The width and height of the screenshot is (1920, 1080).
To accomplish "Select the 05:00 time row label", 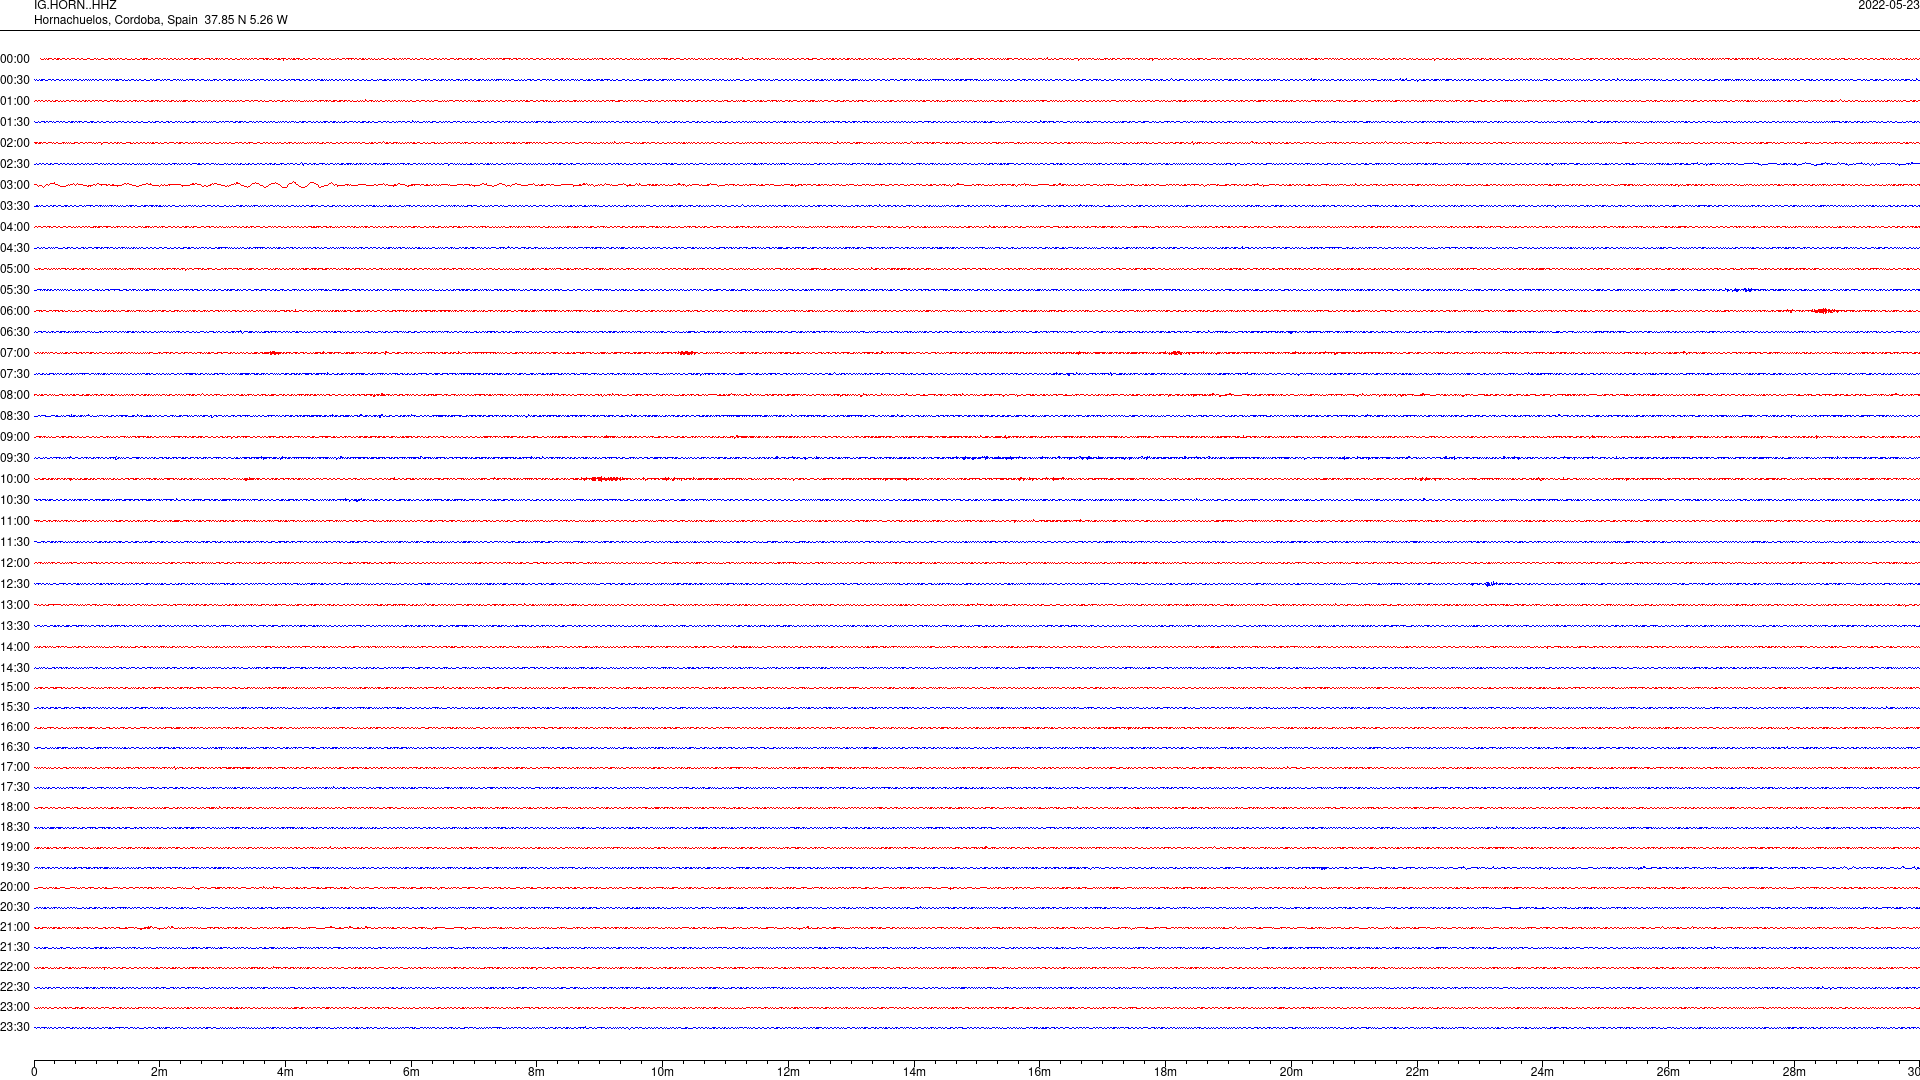I will (15, 269).
